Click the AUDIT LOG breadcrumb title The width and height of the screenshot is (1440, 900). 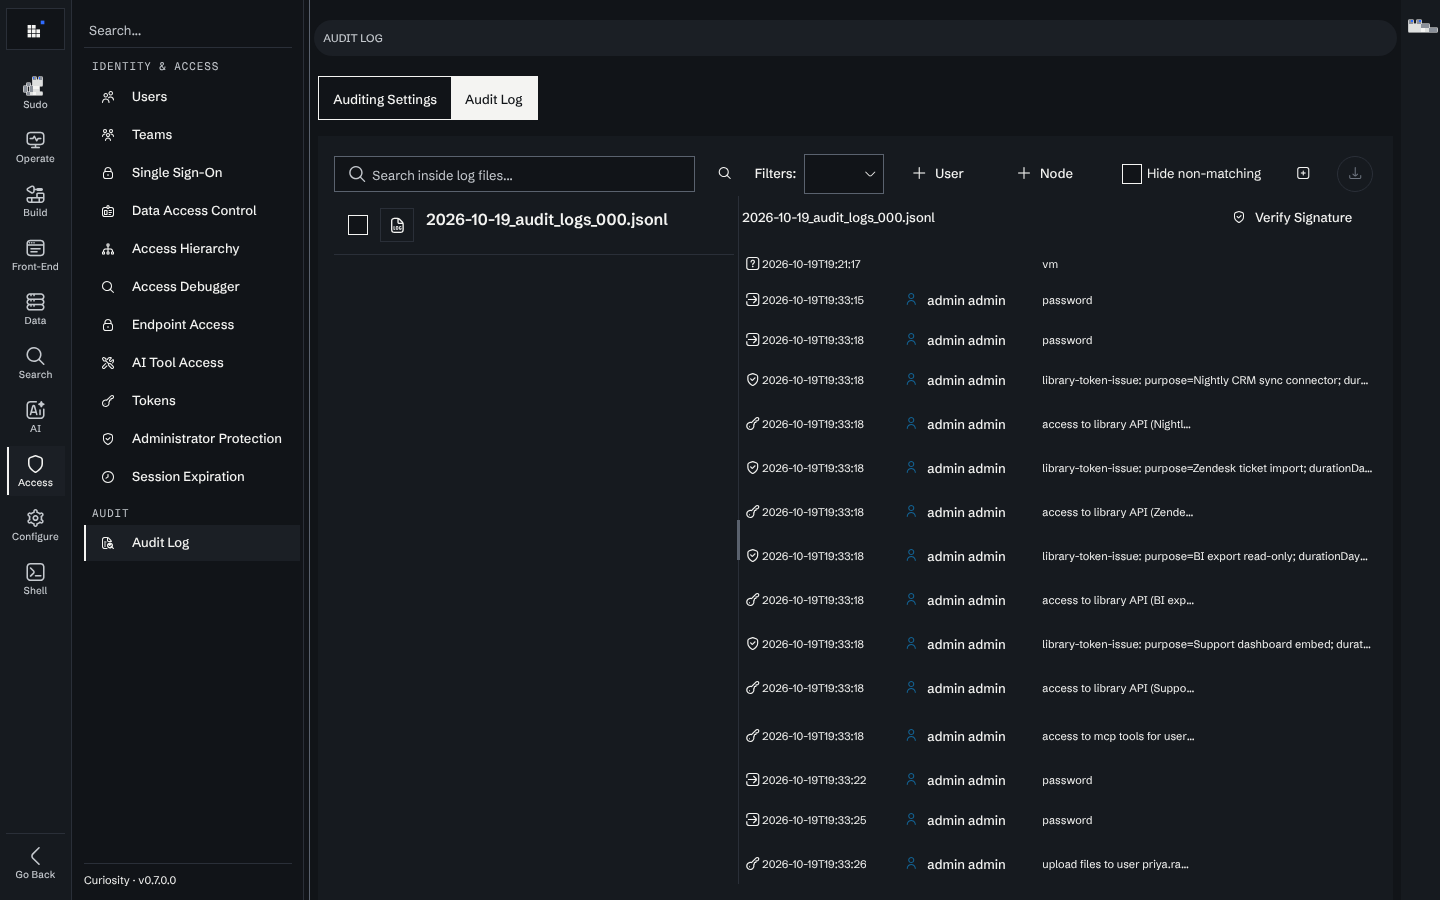(x=353, y=38)
